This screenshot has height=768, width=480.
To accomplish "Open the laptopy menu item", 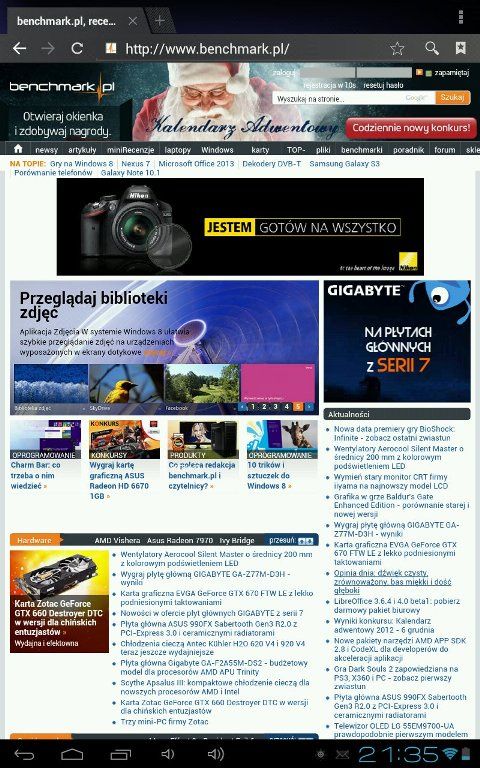I will [178, 150].
